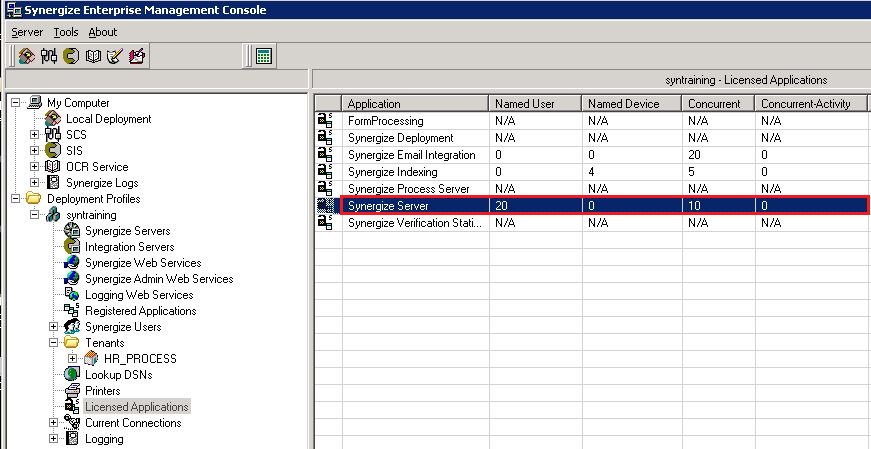871x449 pixels.
Task: Expand the SIS tree node
Action: tap(34, 151)
